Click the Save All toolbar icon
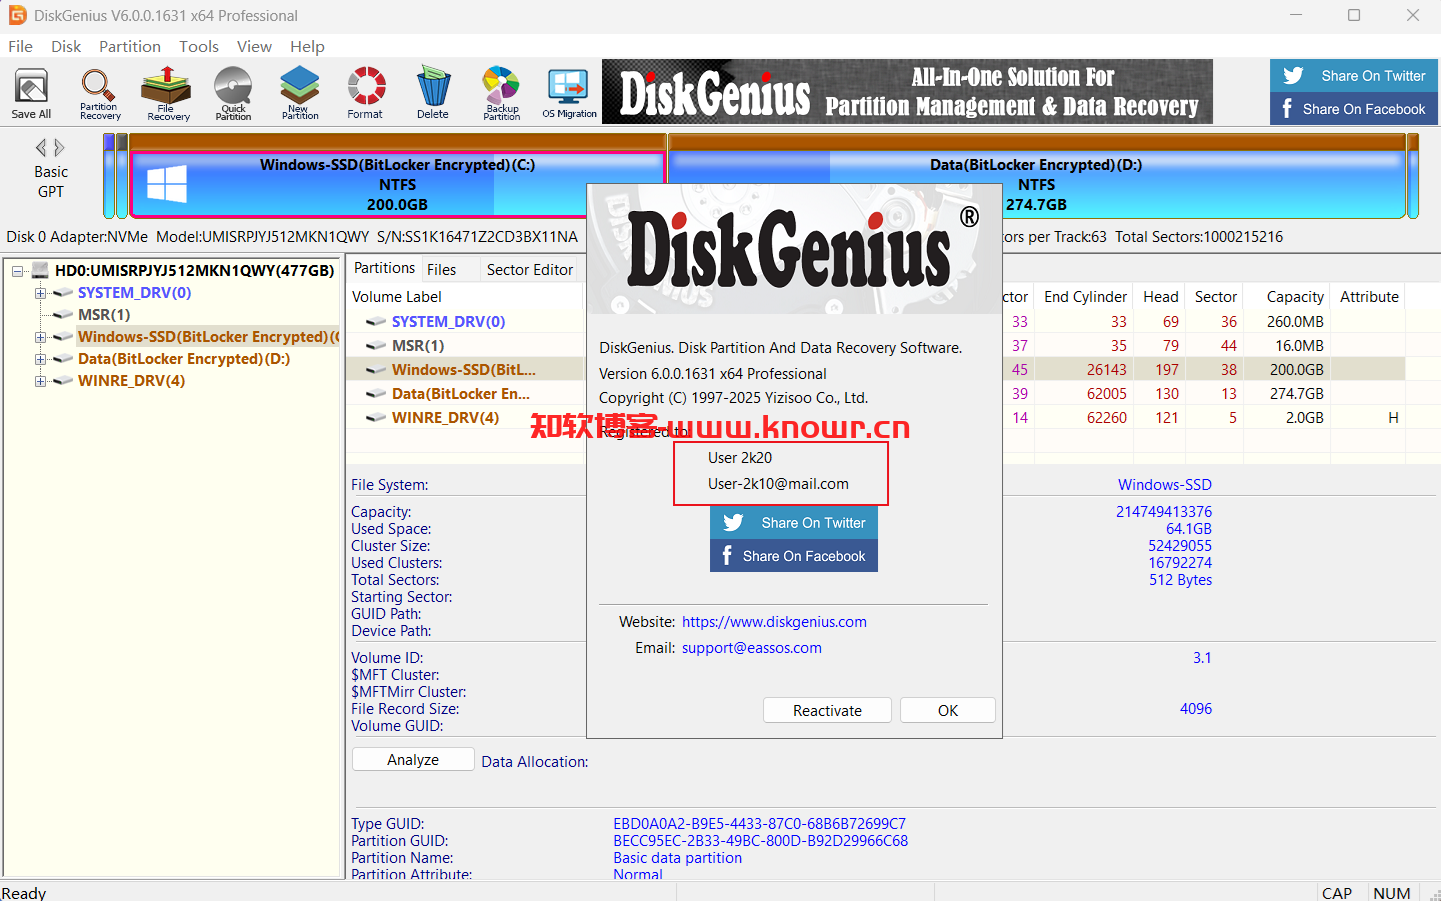 point(31,93)
